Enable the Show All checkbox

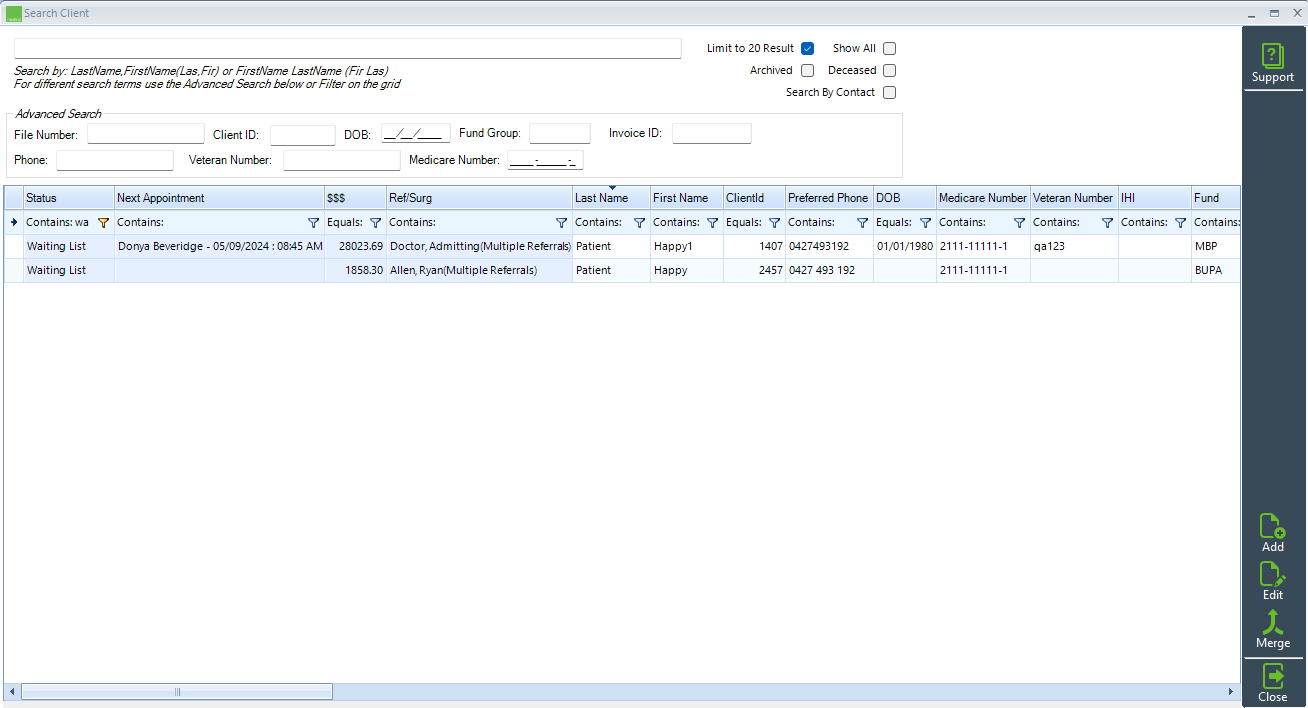point(889,49)
